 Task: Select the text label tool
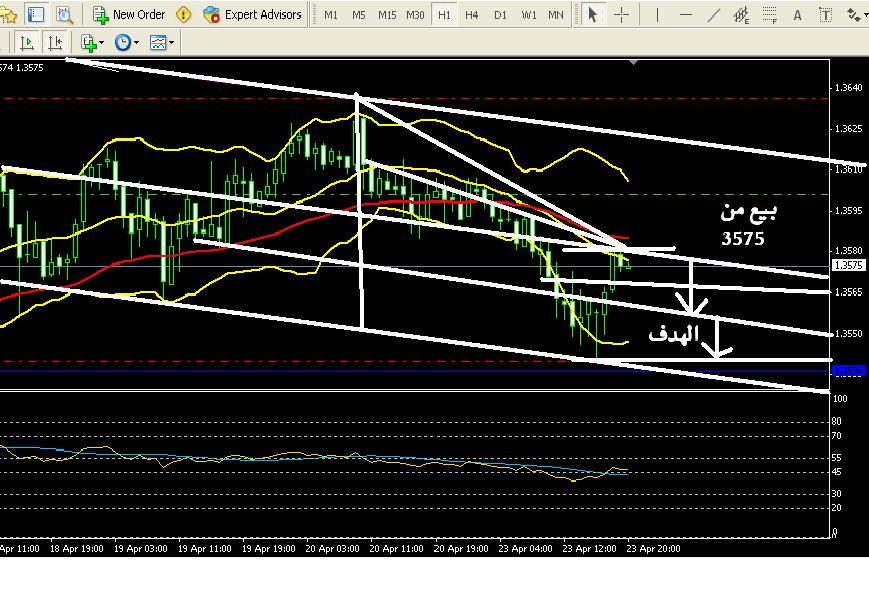tap(797, 15)
